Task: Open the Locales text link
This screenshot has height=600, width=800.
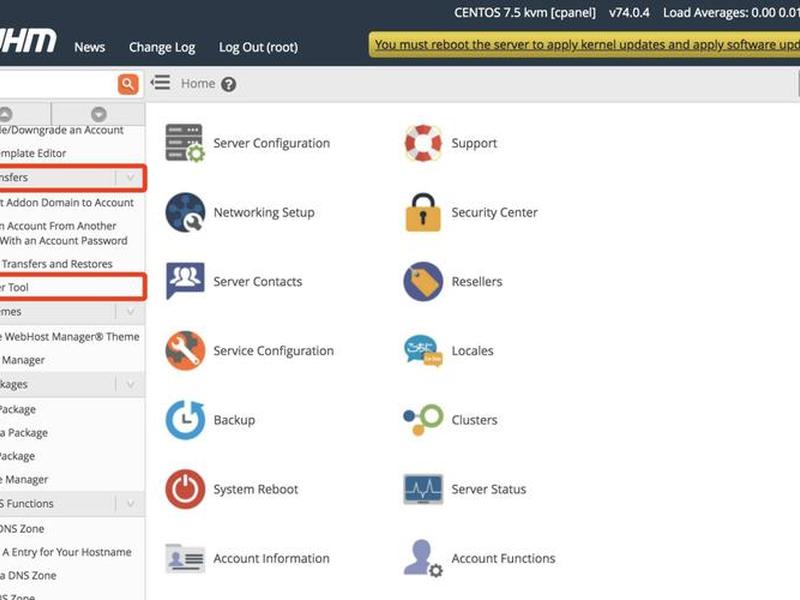Action: tap(472, 351)
